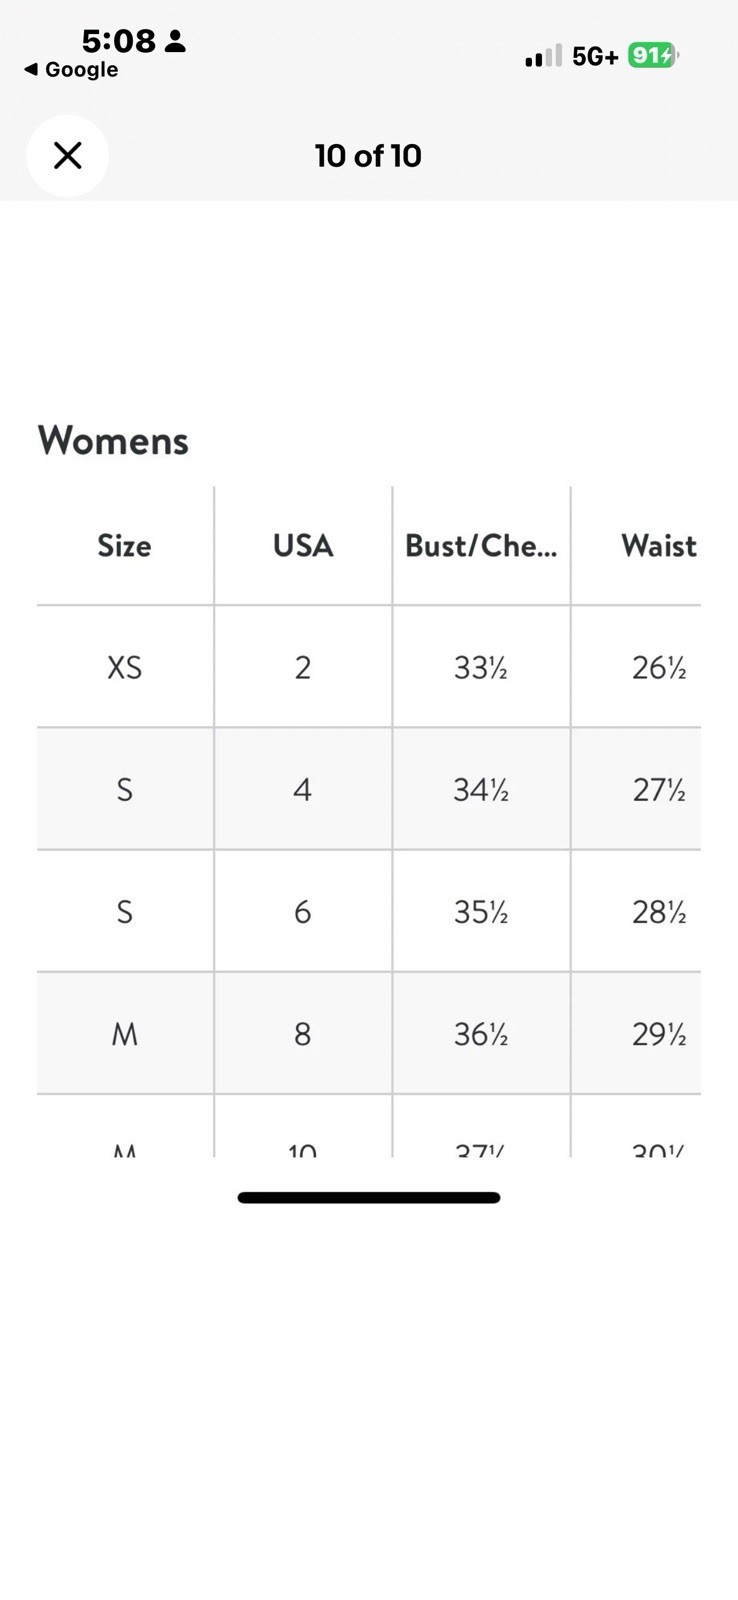Tap the 33½ bust measurement cell

(x=481, y=667)
